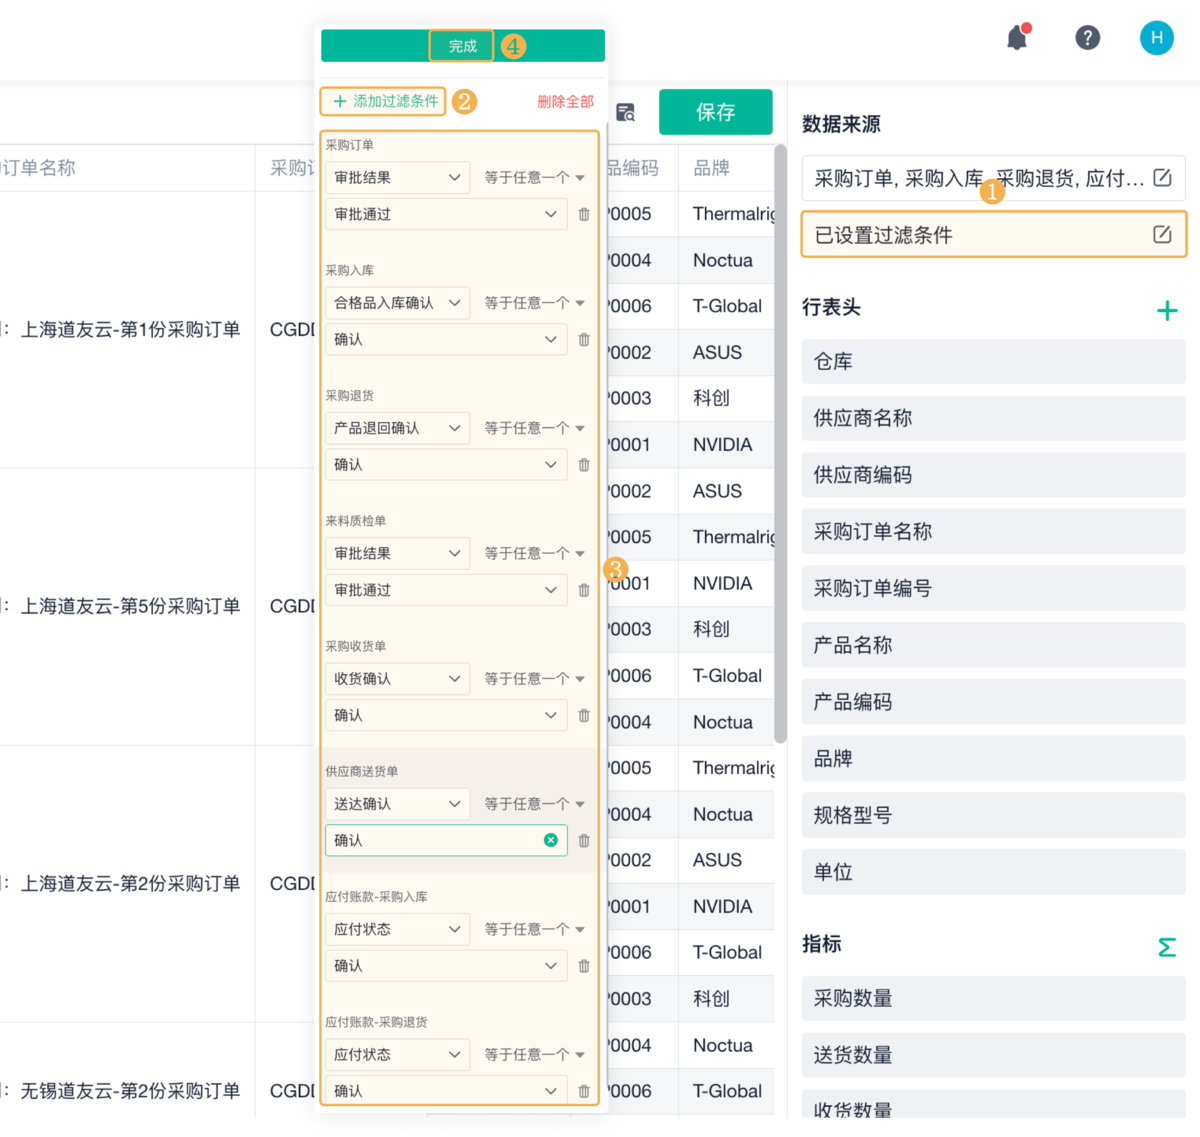Select the 规格型号 row header item

pos(993,815)
